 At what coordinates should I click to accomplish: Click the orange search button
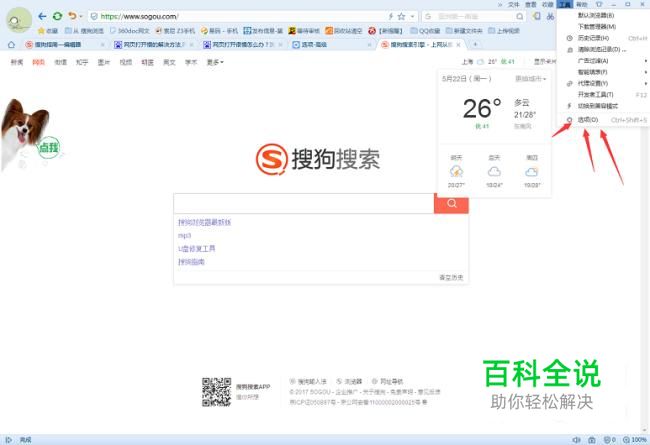click(x=451, y=203)
